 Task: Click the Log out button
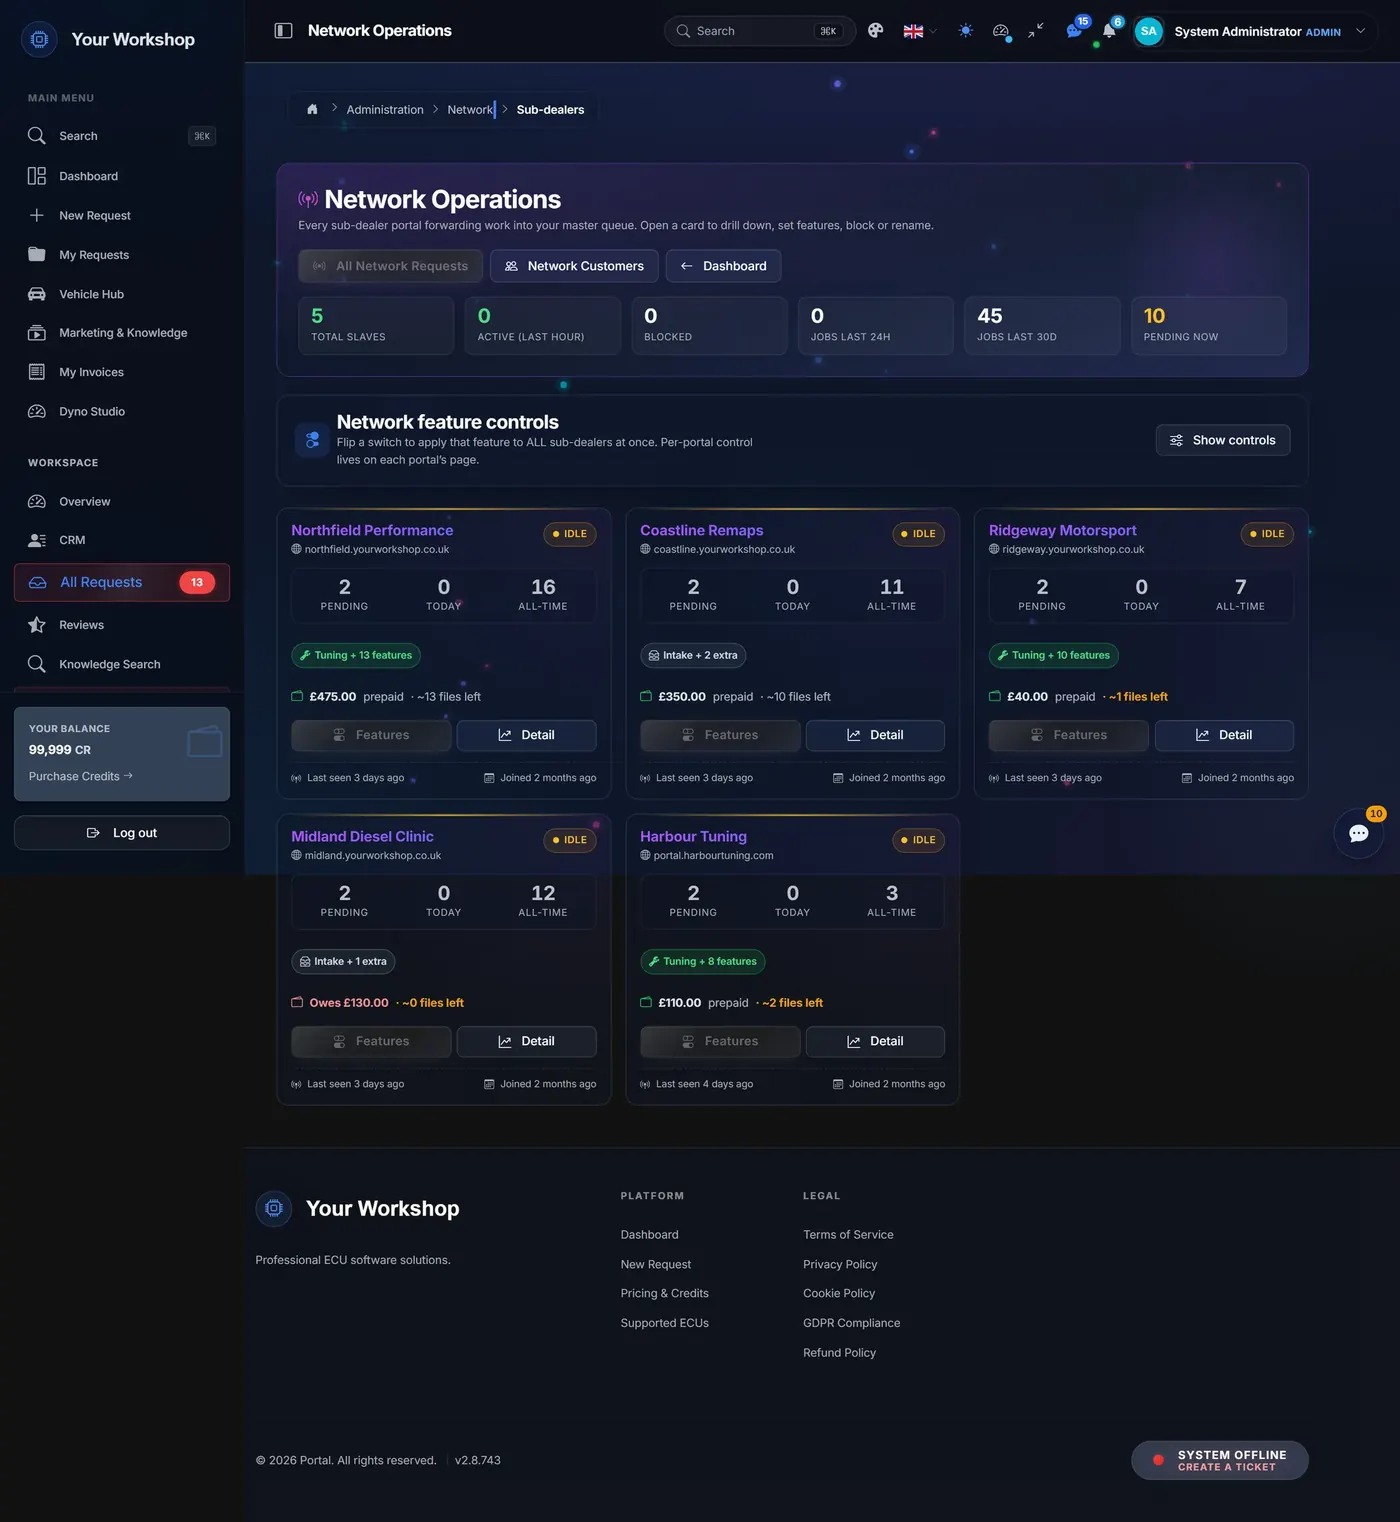122,833
